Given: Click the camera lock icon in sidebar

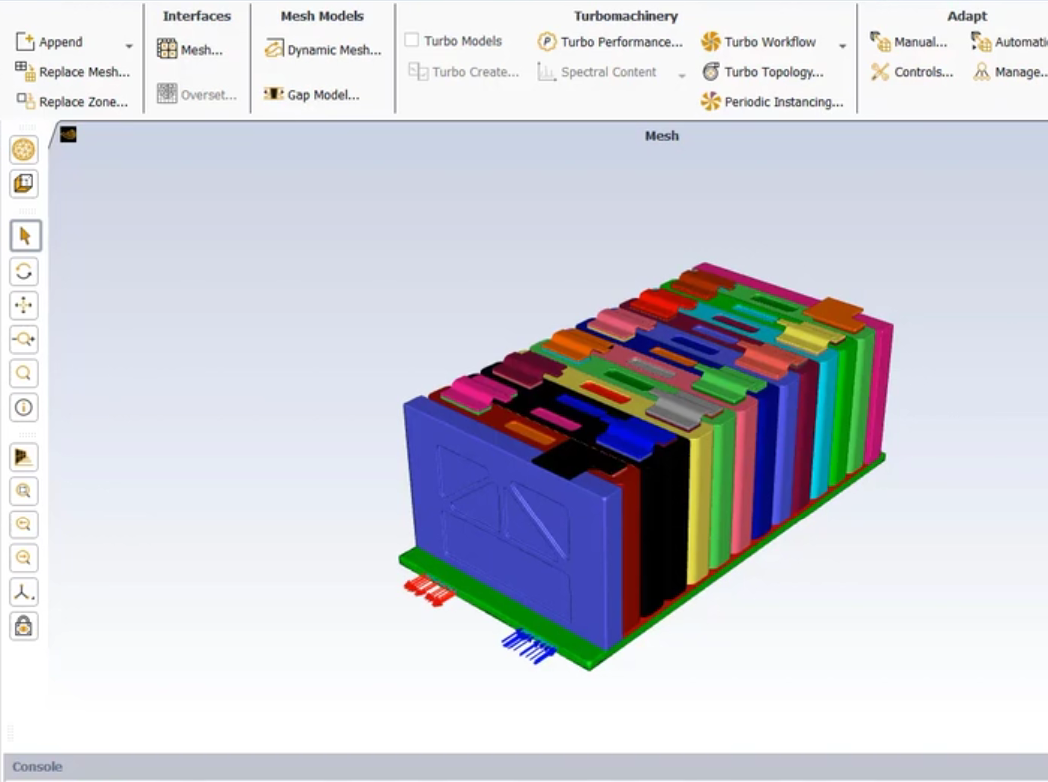Looking at the screenshot, I should pyautogui.click(x=24, y=626).
